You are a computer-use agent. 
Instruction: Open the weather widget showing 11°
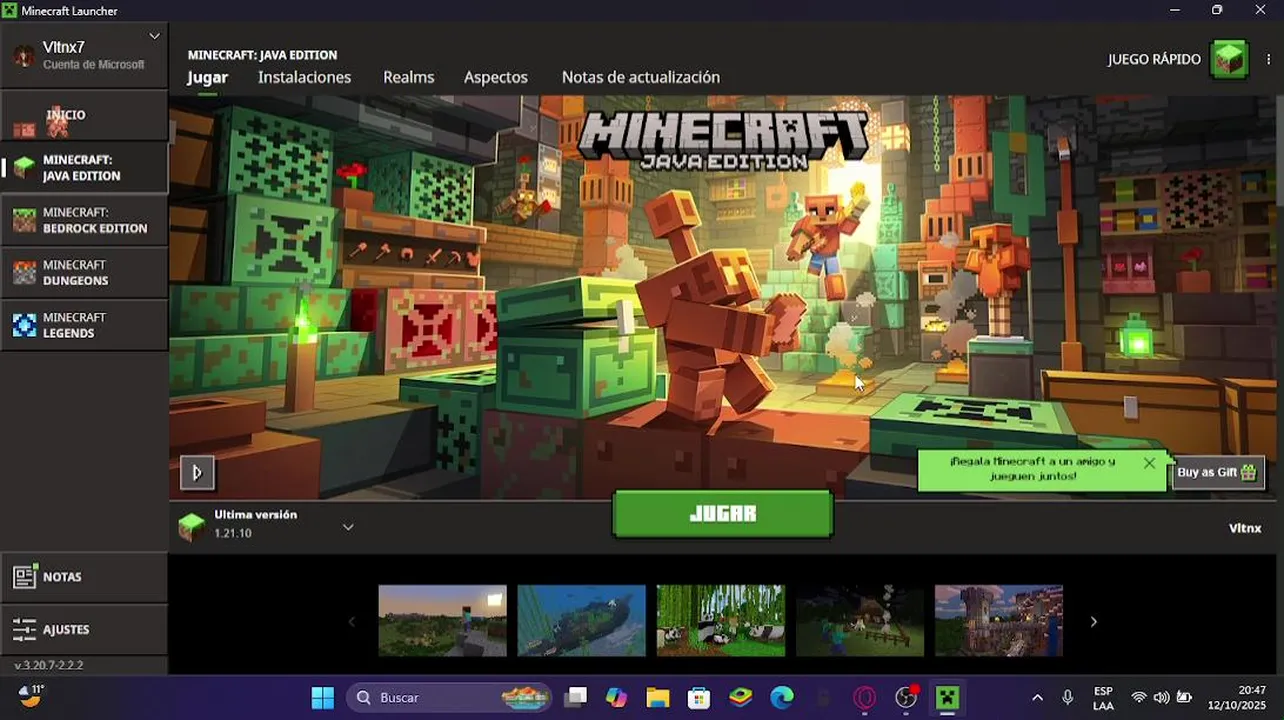coord(31,695)
